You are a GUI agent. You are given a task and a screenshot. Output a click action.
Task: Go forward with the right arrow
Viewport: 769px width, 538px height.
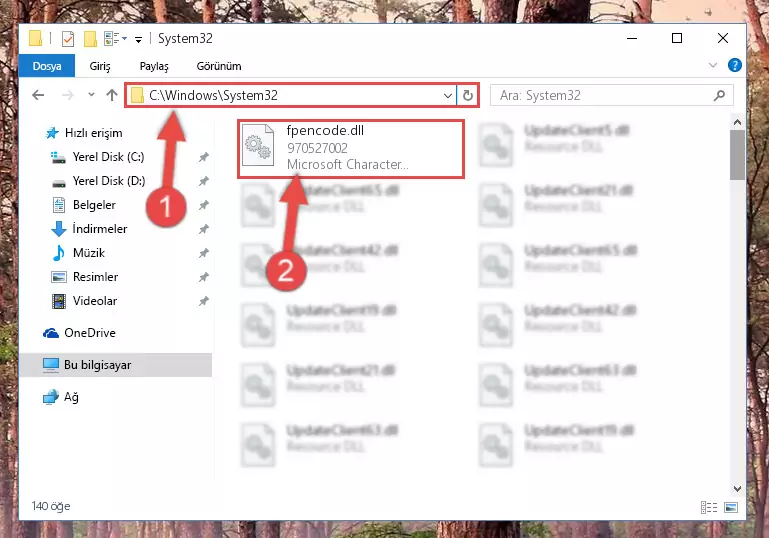[68, 95]
